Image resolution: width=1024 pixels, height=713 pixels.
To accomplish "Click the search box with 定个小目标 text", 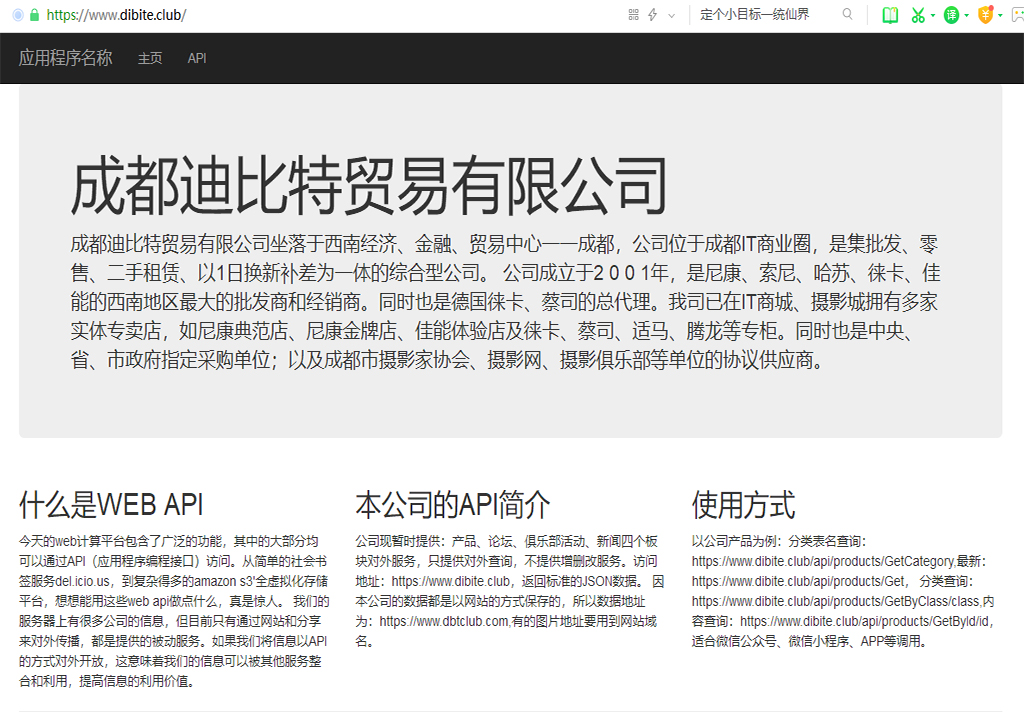I will (760, 15).
